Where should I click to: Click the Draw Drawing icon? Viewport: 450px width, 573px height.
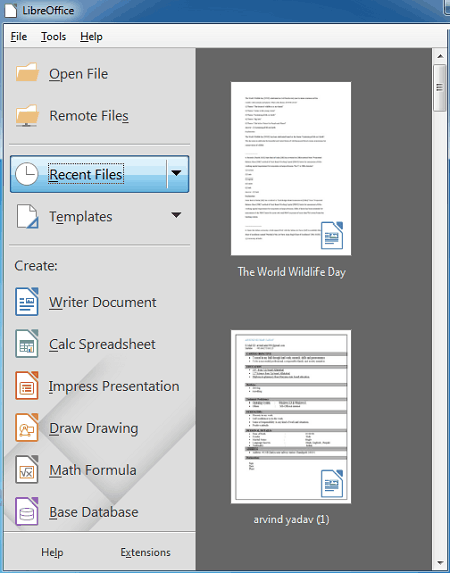click(x=27, y=428)
